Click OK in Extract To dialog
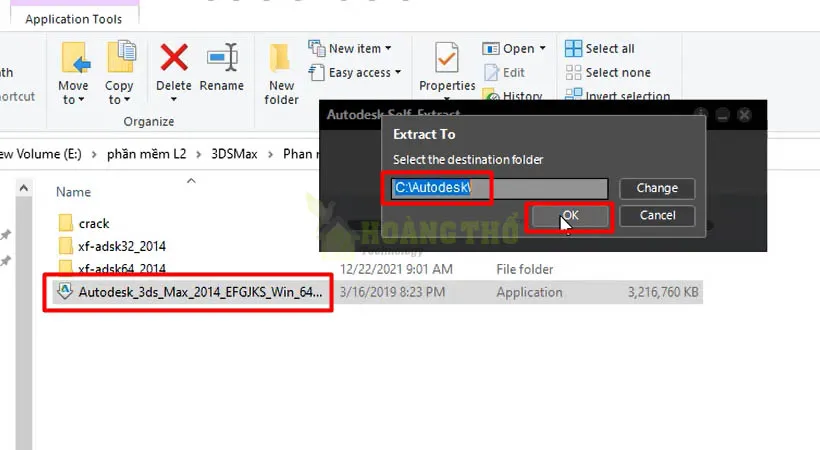 point(570,216)
